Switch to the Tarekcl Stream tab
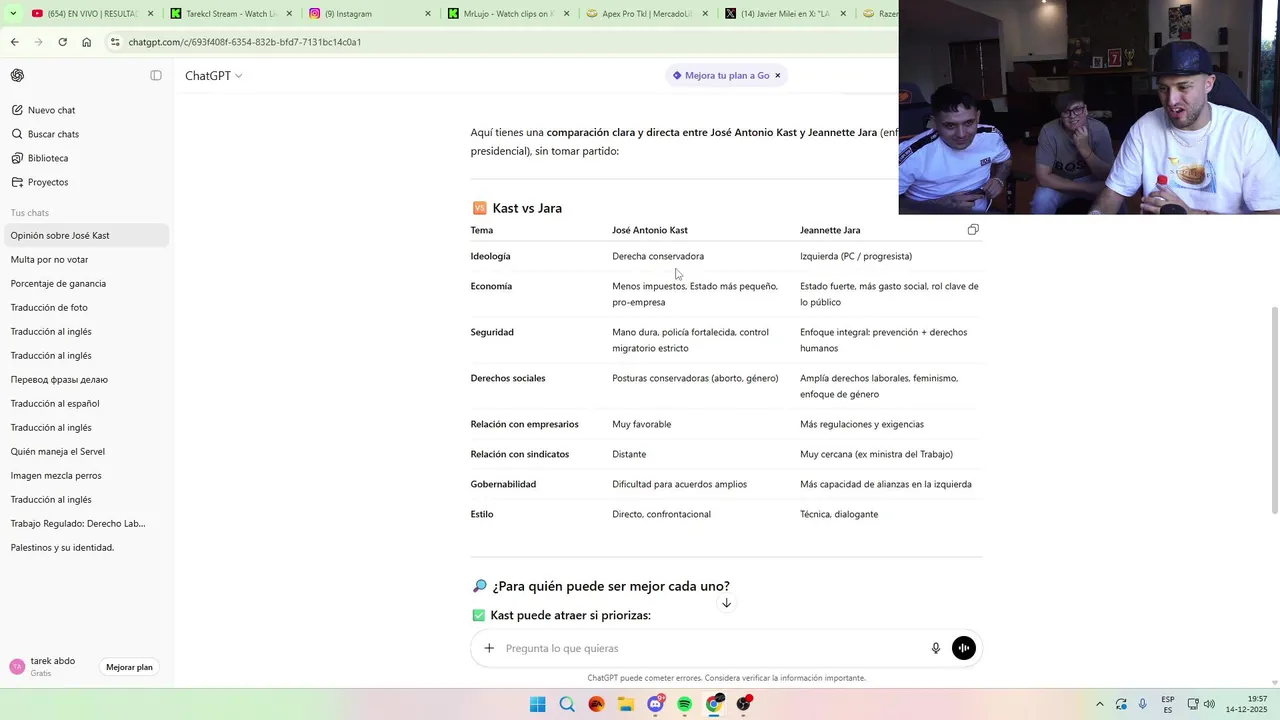This screenshot has width=1280, height=720. [232, 14]
